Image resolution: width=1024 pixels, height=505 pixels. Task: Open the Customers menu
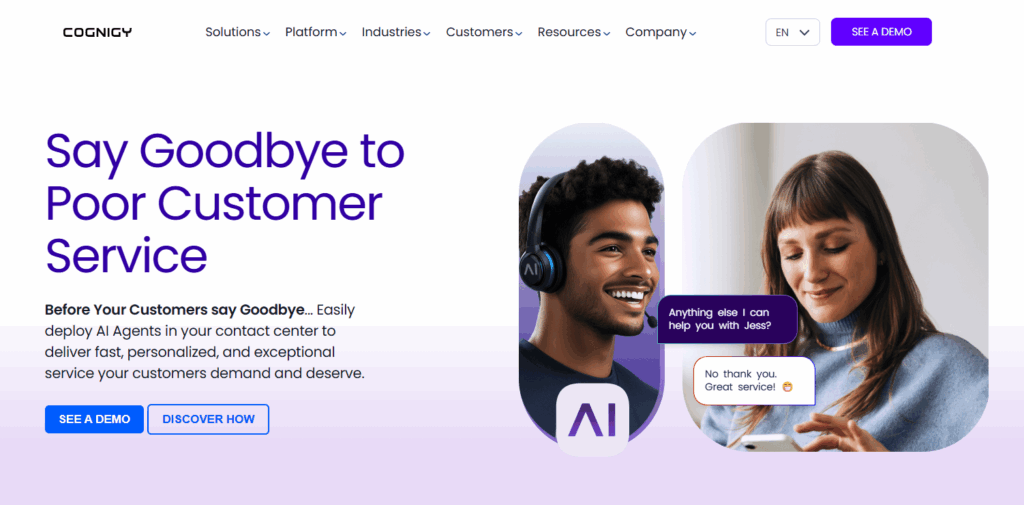click(484, 32)
